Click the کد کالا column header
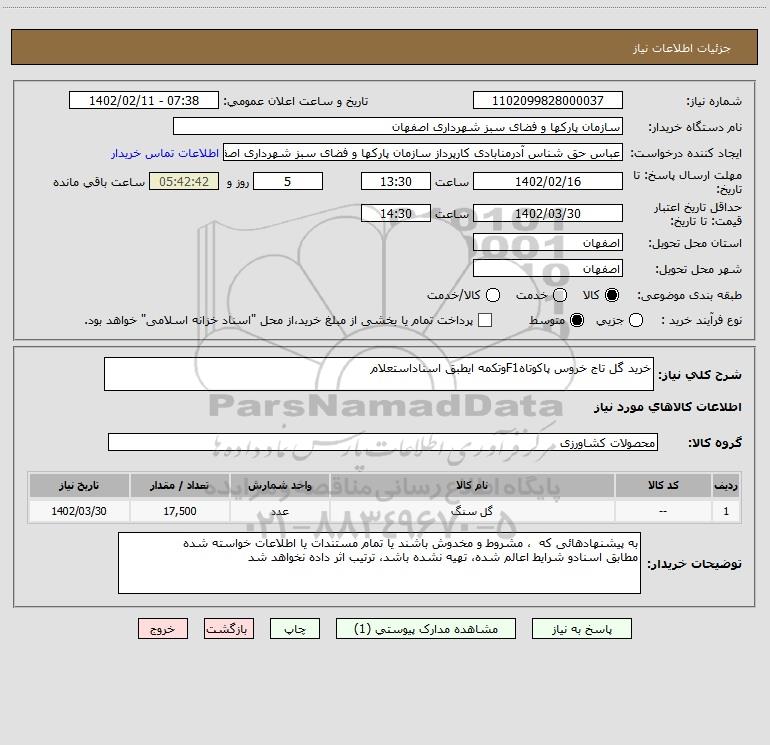 point(663,485)
